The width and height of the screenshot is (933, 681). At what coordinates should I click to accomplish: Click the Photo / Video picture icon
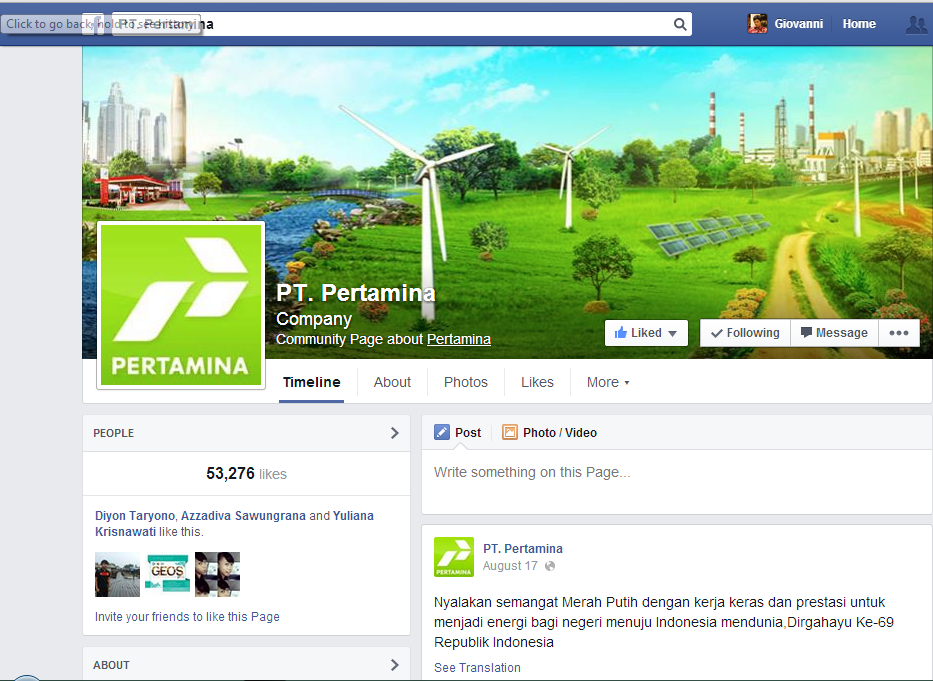[x=509, y=432]
